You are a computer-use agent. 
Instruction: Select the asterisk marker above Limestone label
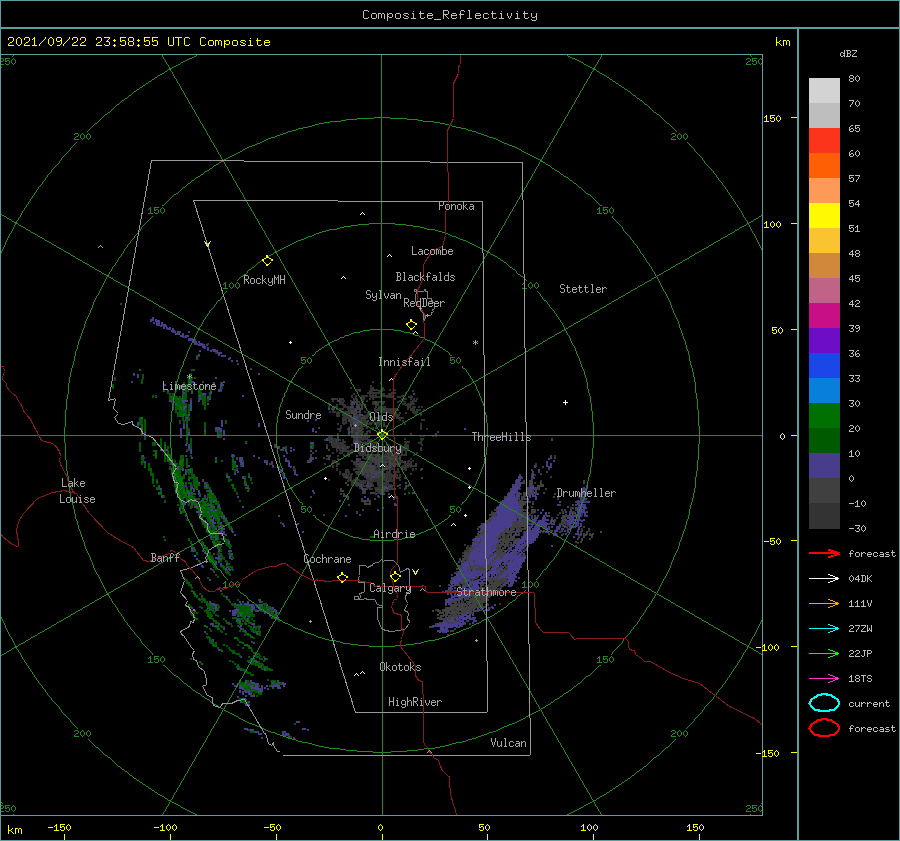pos(189,377)
